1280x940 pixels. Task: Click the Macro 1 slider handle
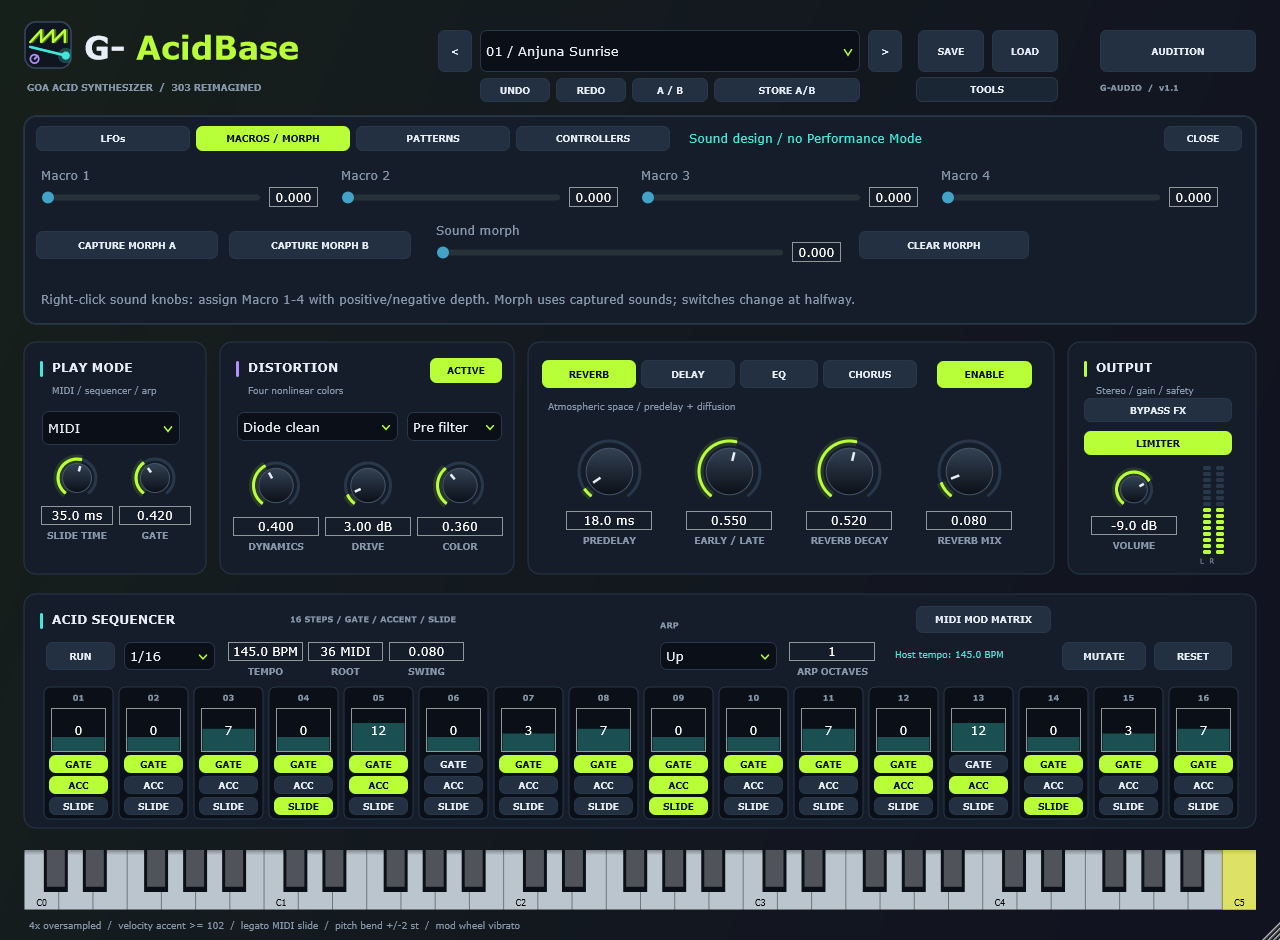48,198
